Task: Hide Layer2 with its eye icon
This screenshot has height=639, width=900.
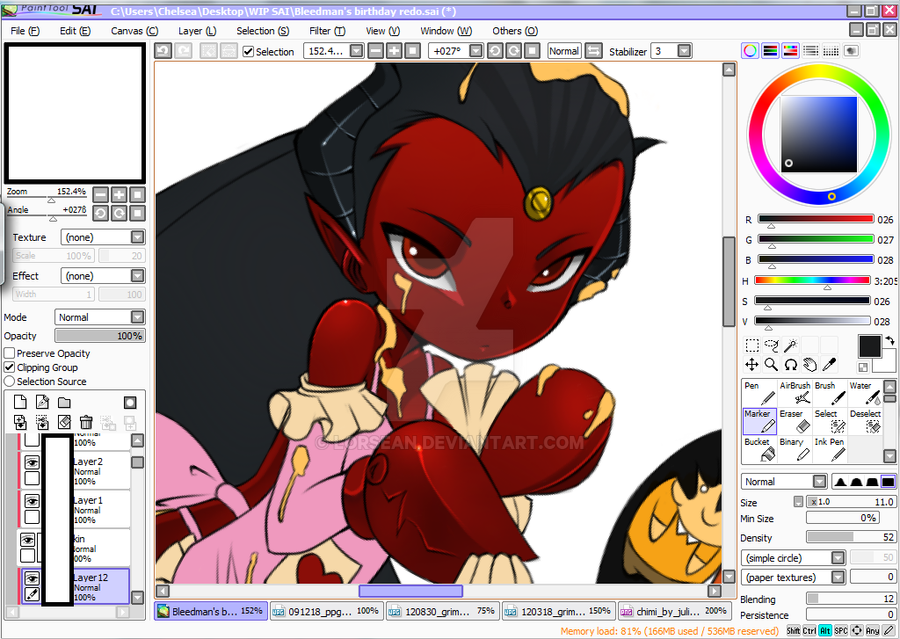Action: pos(32,462)
